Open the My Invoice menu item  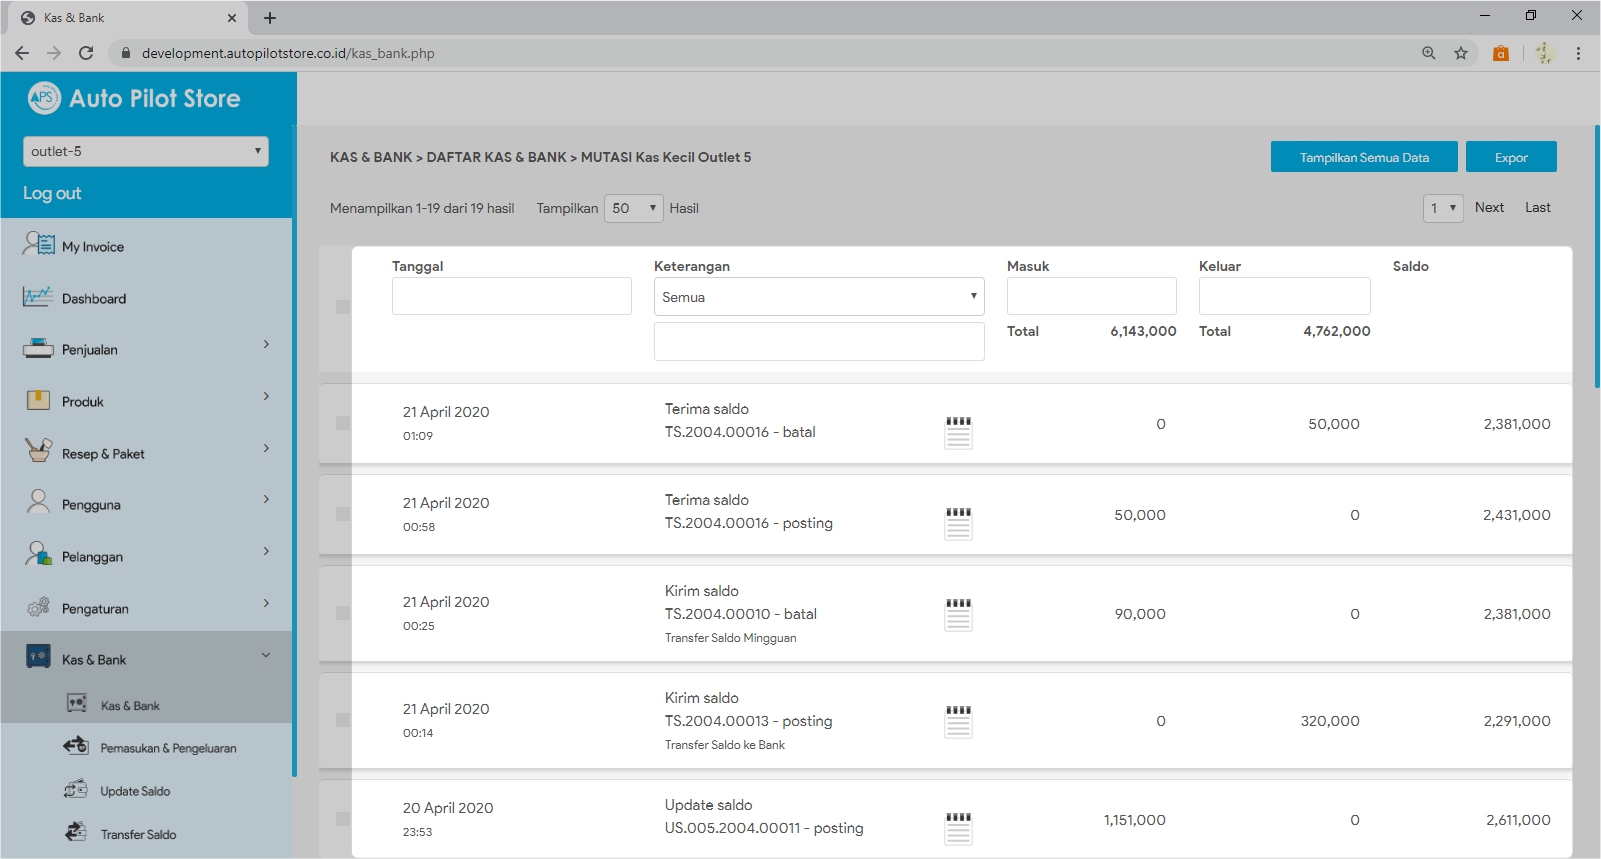click(x=93, y=247)
